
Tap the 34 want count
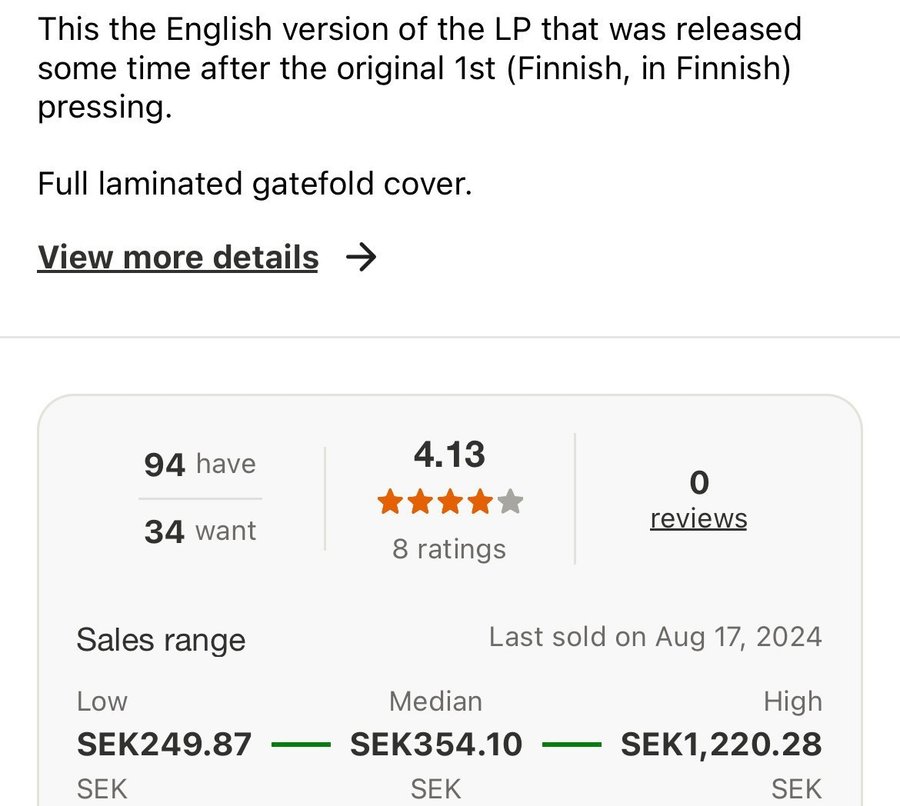coord(200,531)
